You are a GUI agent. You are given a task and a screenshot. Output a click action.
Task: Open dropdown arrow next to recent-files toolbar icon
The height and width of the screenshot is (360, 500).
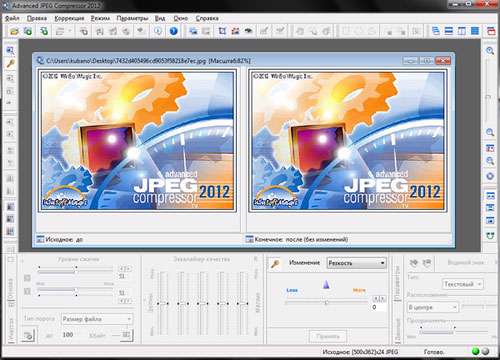[x=70, y=31]
